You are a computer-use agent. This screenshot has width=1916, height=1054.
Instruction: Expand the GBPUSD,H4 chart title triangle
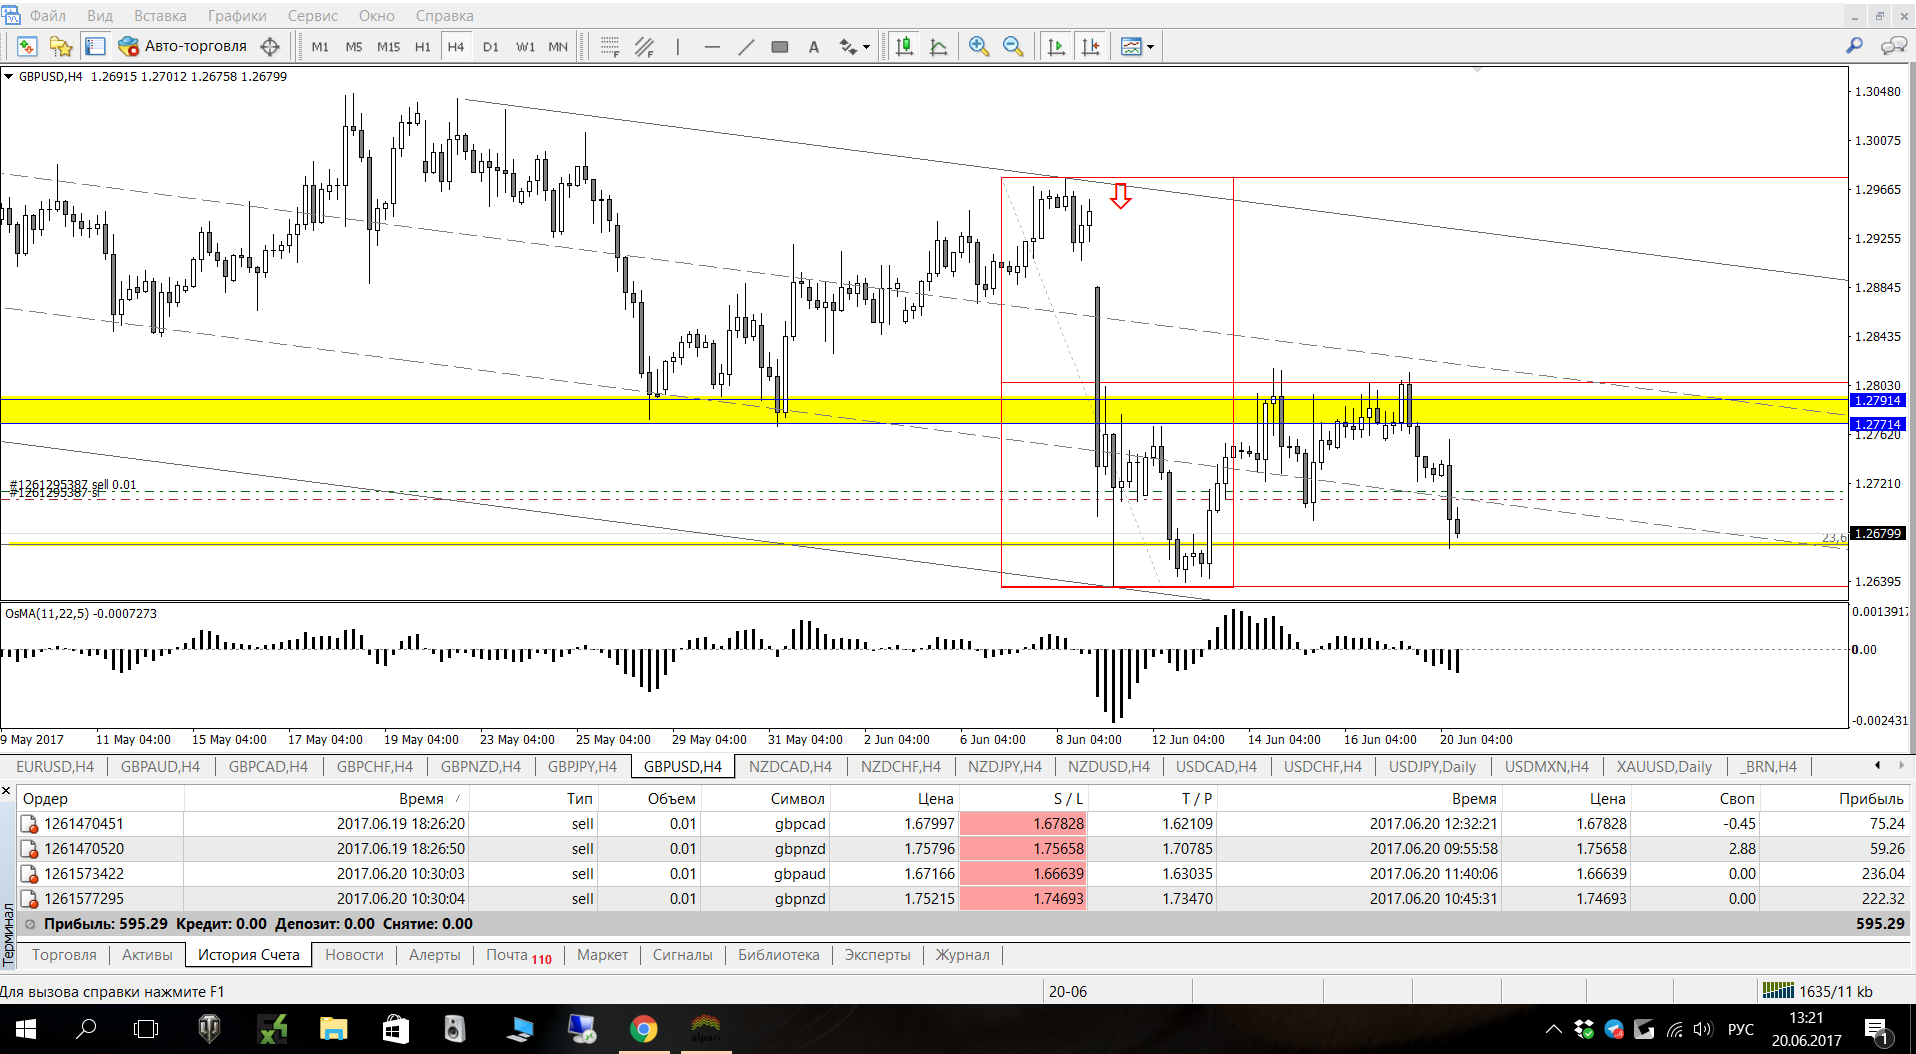pos(9,76)
